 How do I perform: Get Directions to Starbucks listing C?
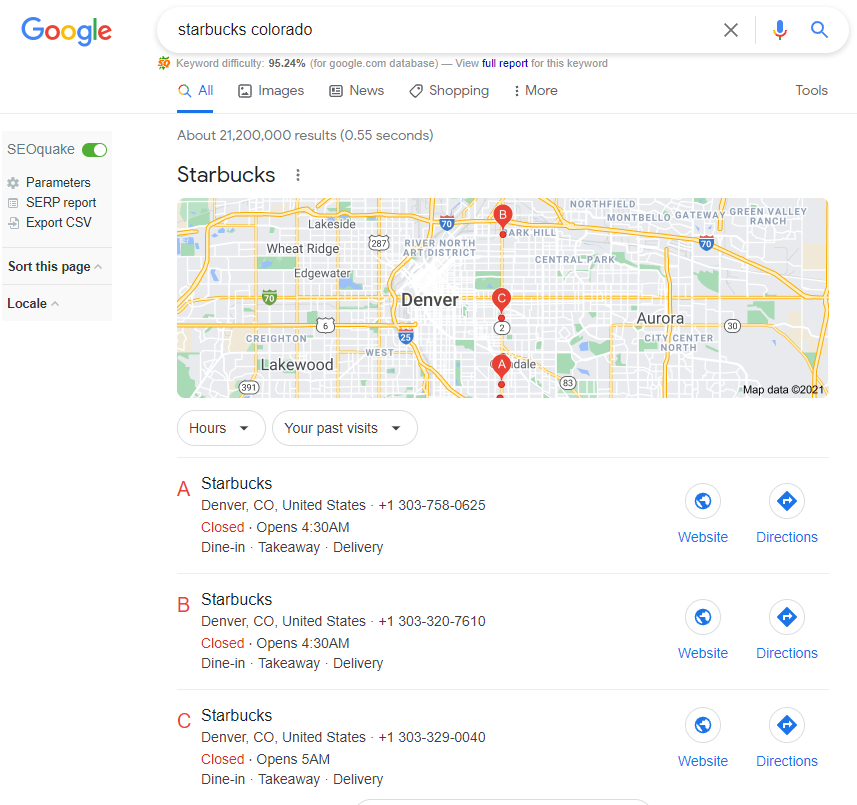click(786, 738)
